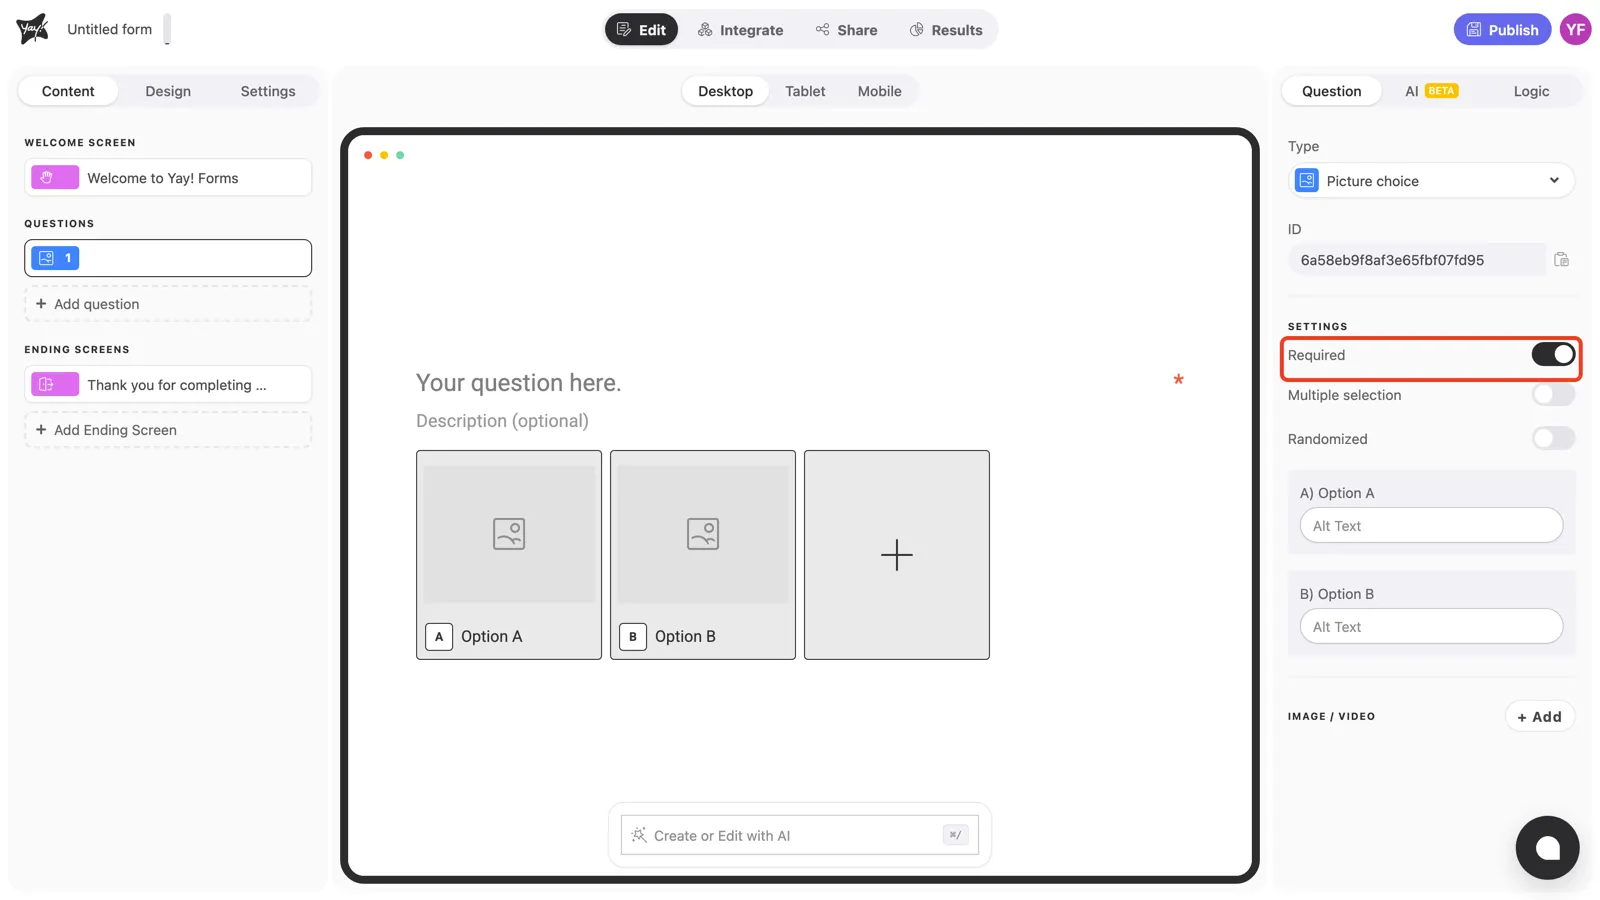Enable Multiple selection toggle
This screenshot has height=900, width=1600.
tap(1553, 395)
